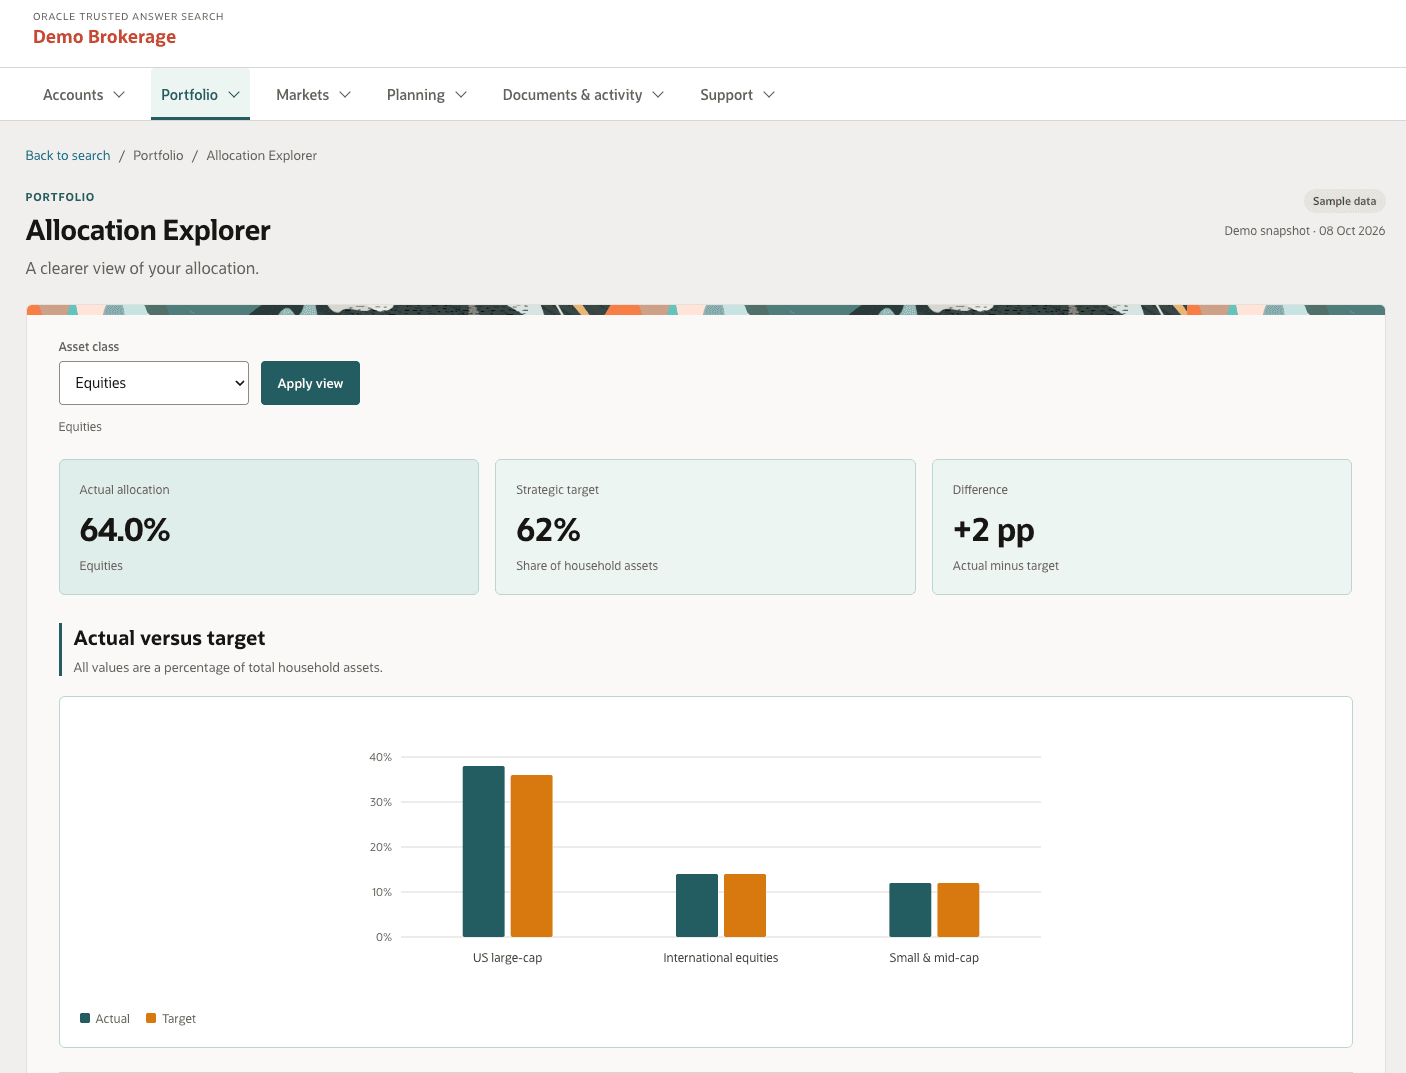Click the '40%' y-axis label
The image size is (1406, 1073).
tap(380, 757)
